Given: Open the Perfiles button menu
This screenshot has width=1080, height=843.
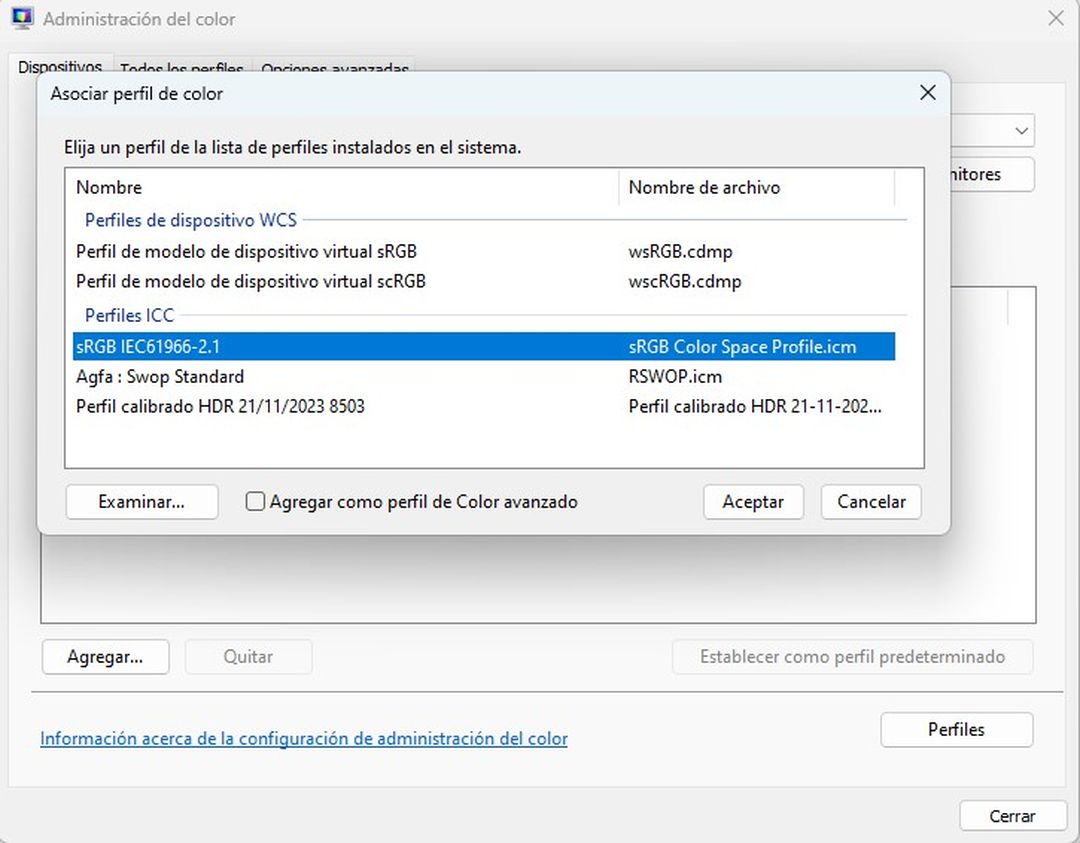Looking at the screenshot, I should [x=956, y=729].
